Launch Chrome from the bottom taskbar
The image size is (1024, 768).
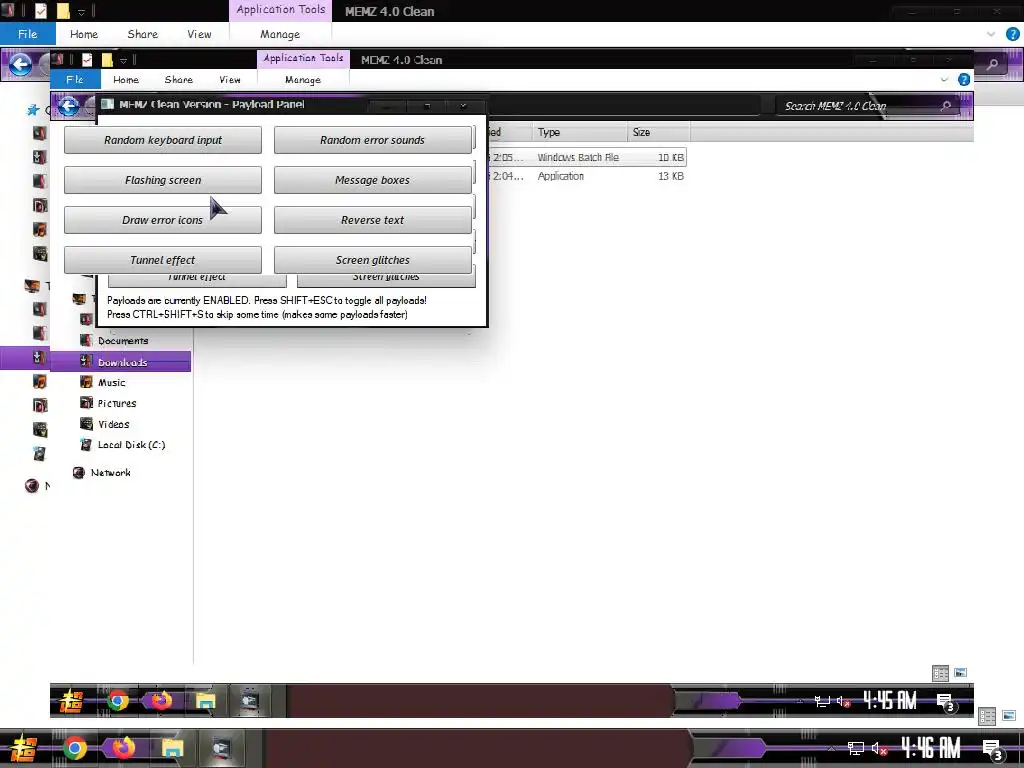pos(75,748)
